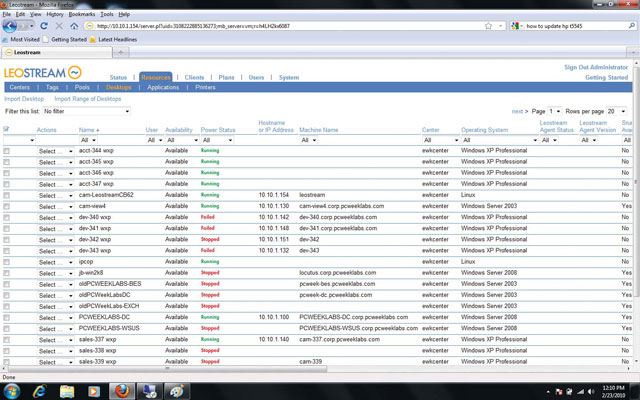
Task: Switch to the System tab
Action: tap(289, 77)
